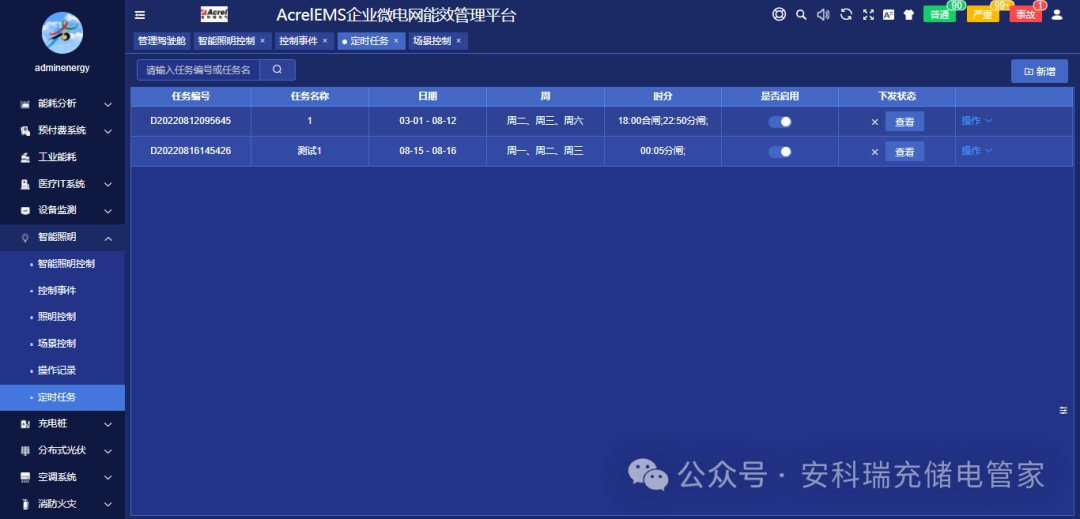Open the lifebuoy help icon
Image resolution: width=1080 pixels, height=519 pixels.
(x=779, y=14)
